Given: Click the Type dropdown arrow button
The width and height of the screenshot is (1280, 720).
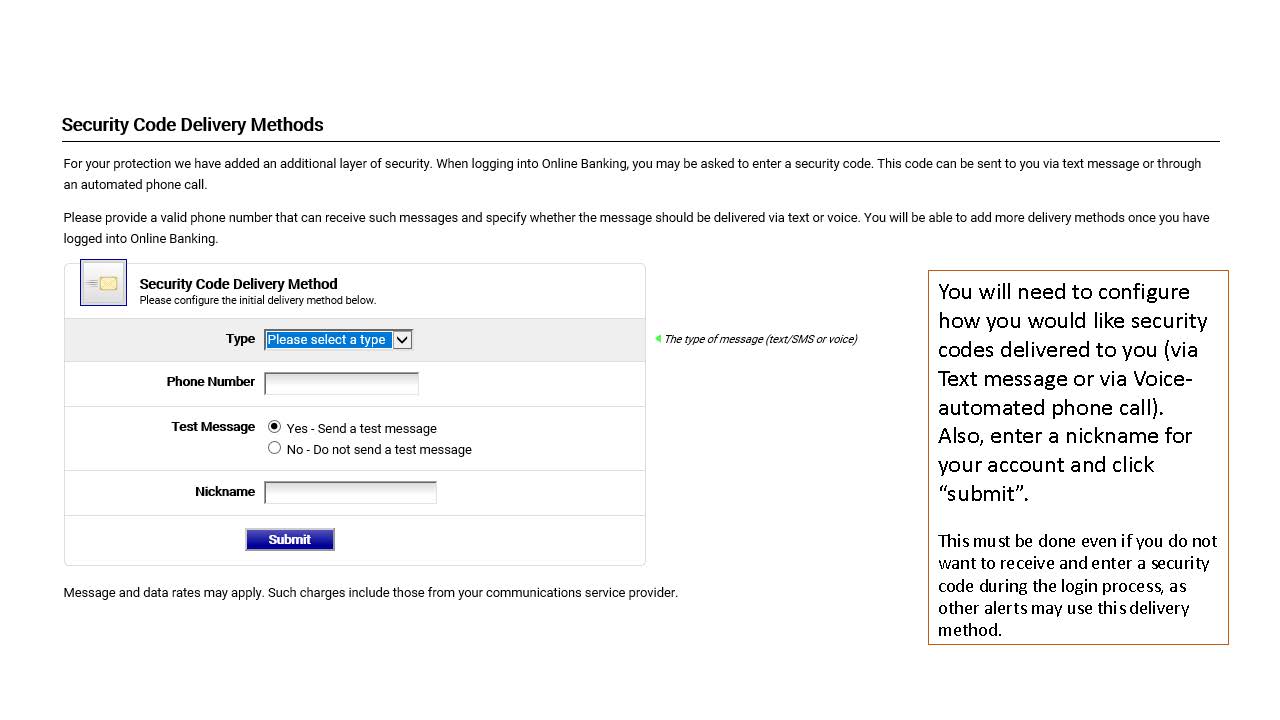Looking at the screenshot, I should click(402, 340).
